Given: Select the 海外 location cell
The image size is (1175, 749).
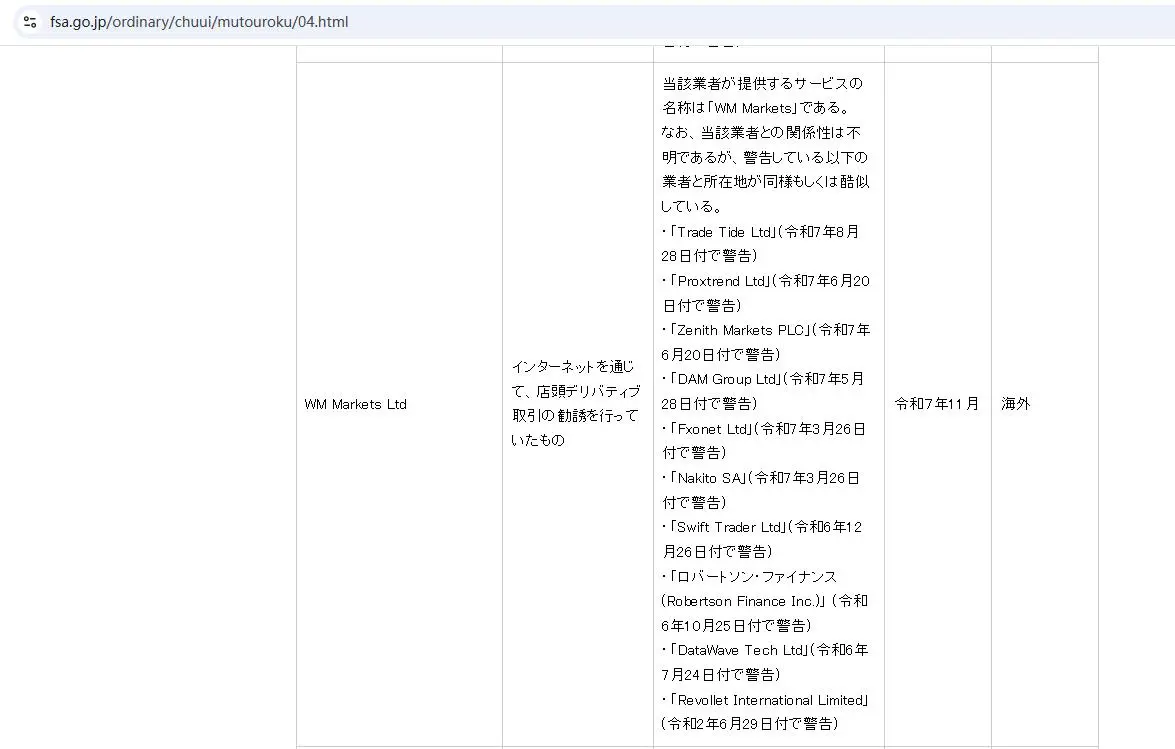Looking at the screenshot, I should pos(1045,404).
